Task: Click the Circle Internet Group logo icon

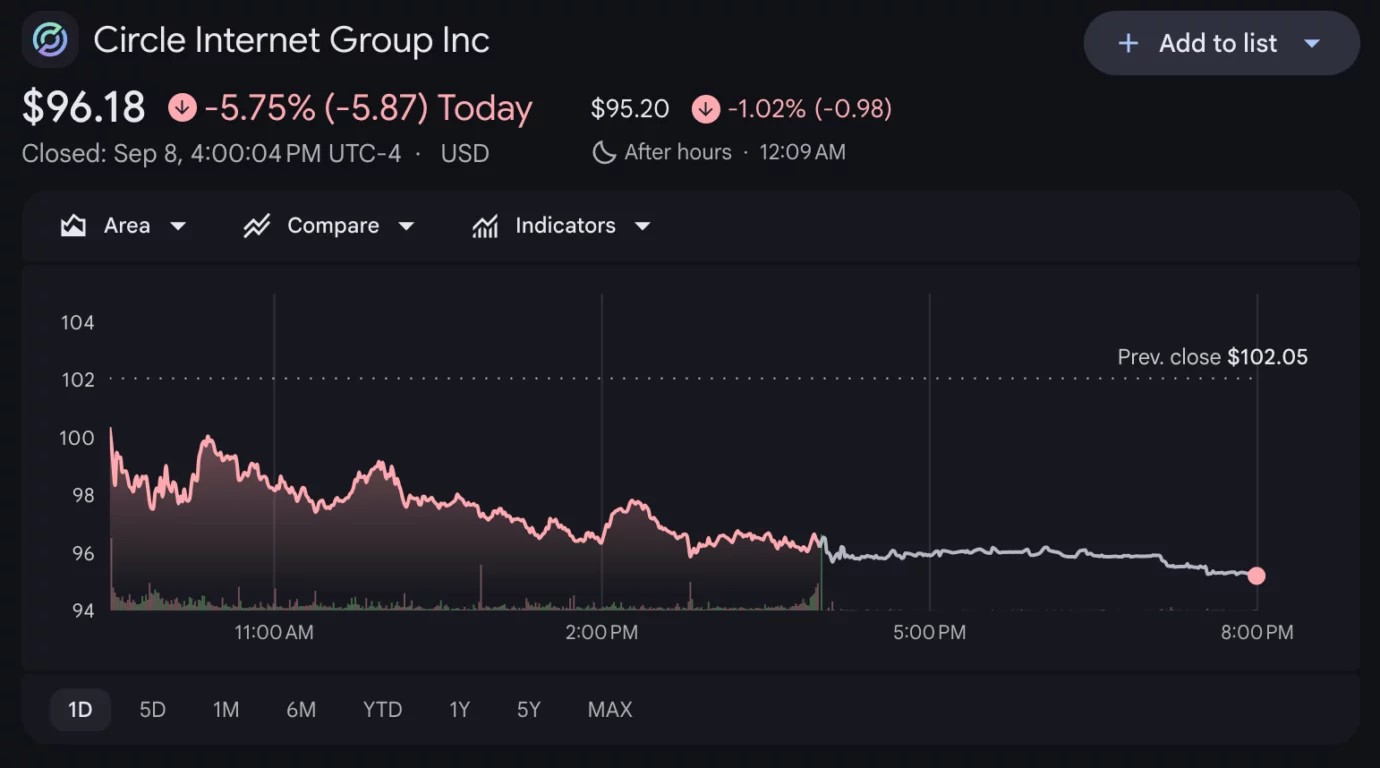Action: click(x=50, y=40)
